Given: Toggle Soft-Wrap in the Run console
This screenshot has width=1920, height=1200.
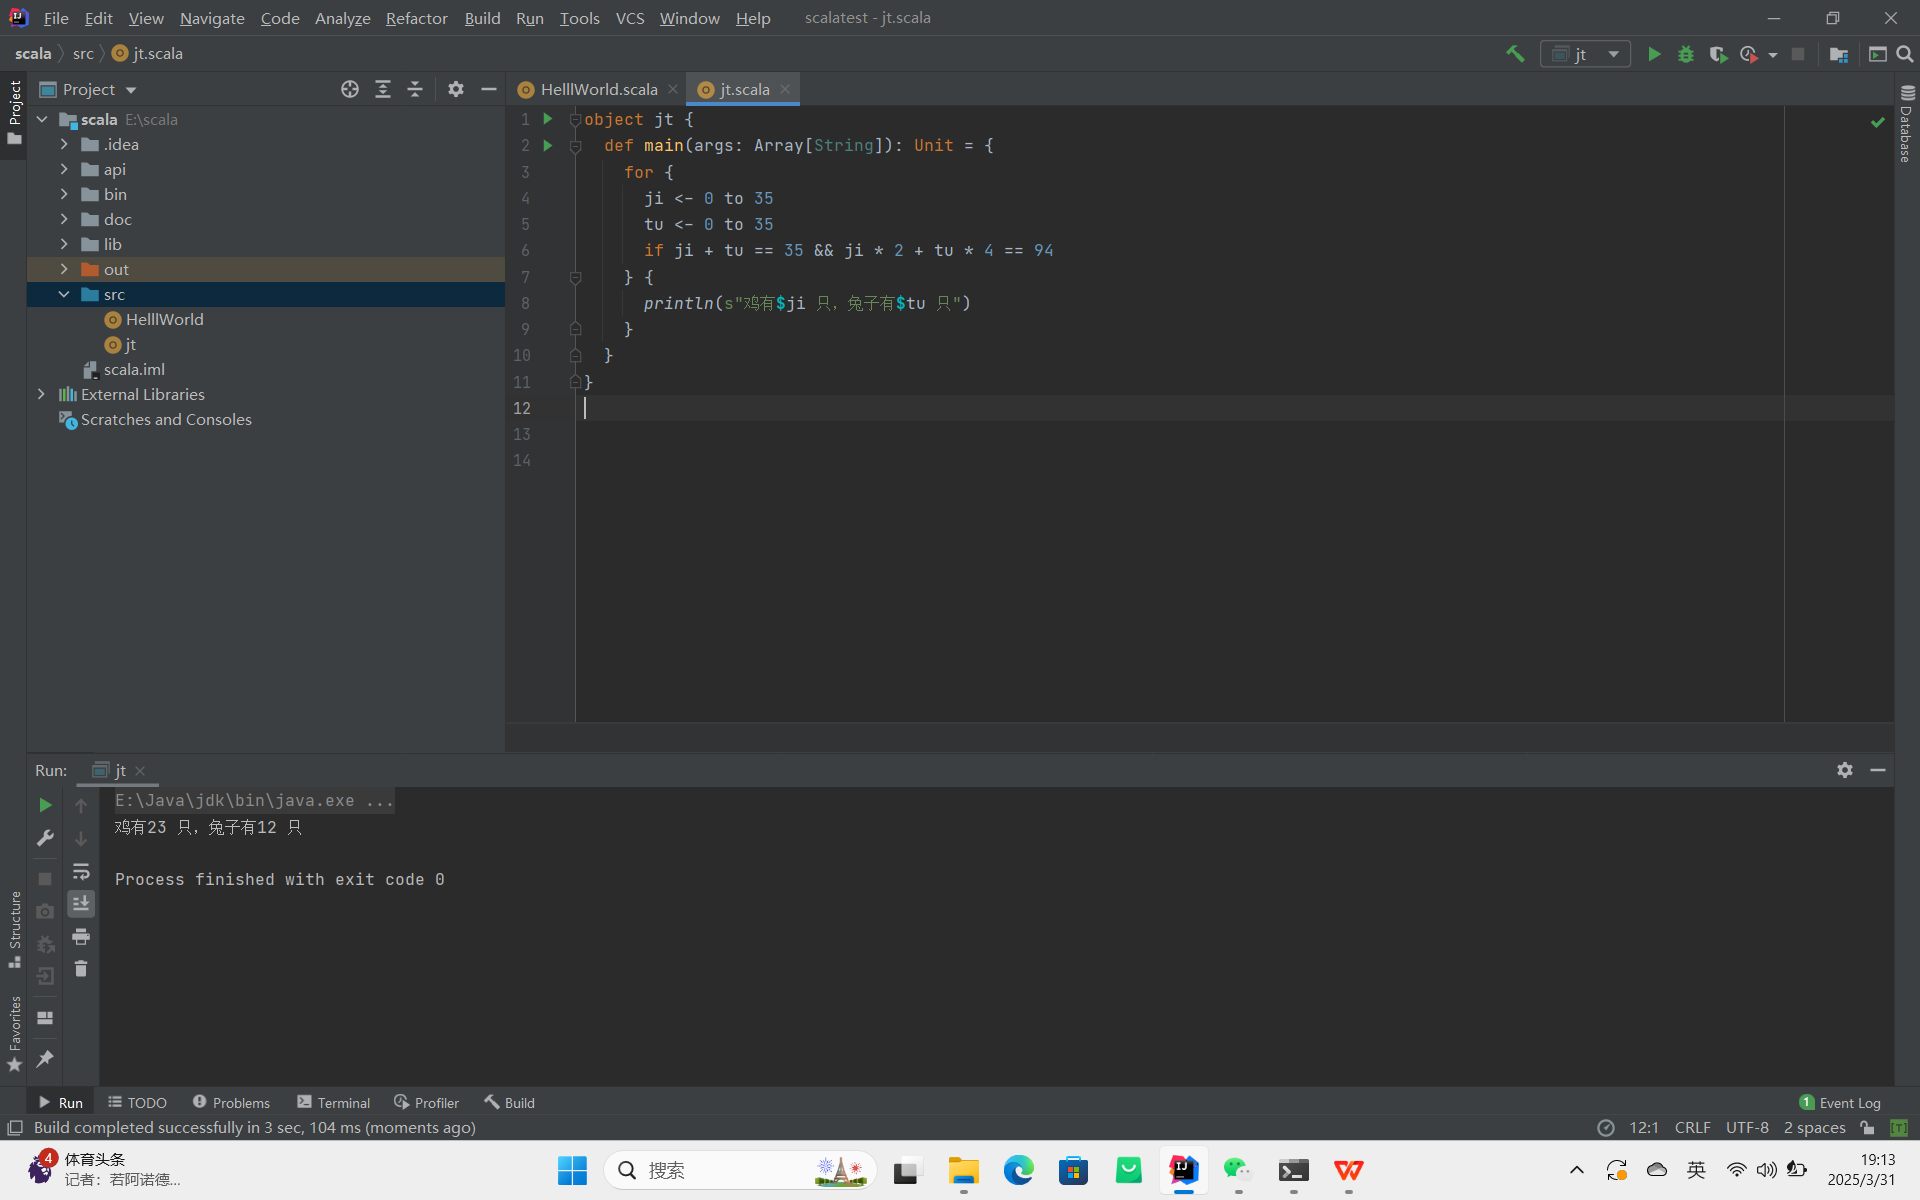Looking at the screenshot, I should (x=81, y=871).
